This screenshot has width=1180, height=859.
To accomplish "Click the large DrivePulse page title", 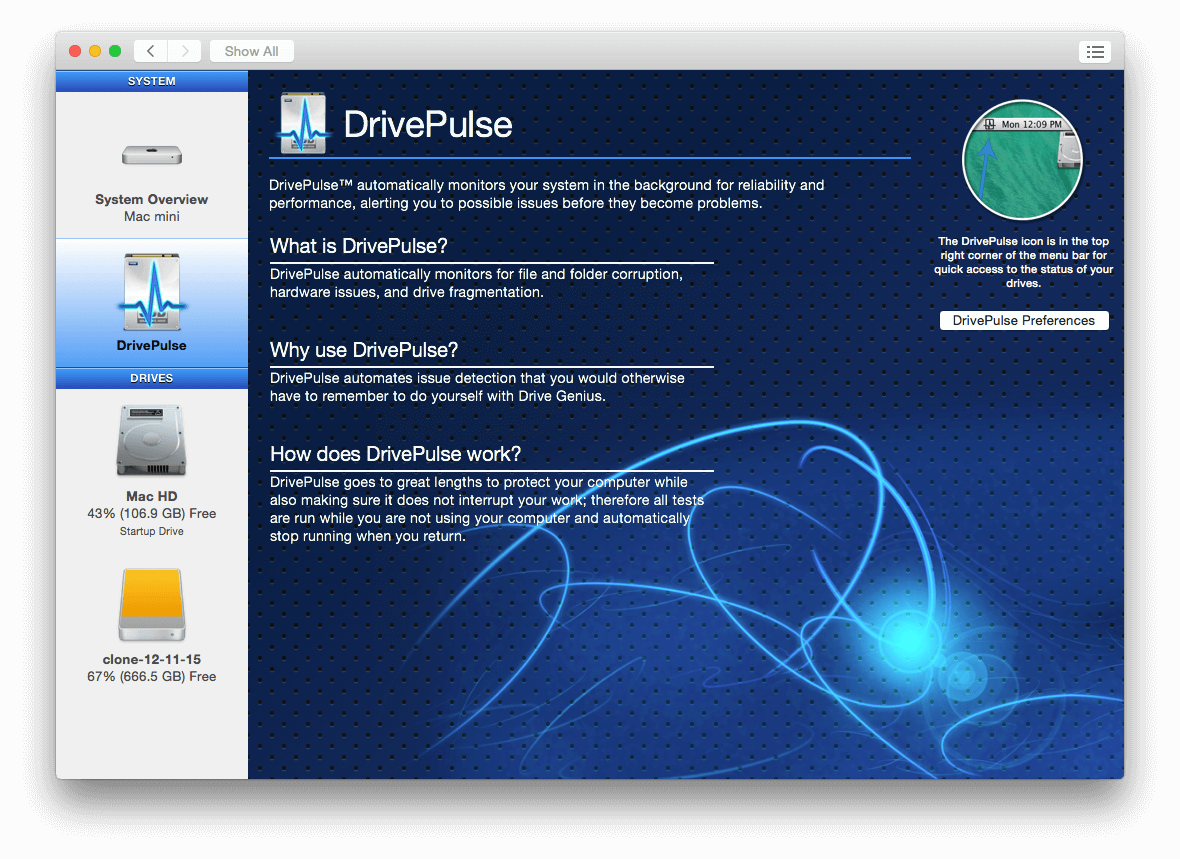I will pos(428,124).
